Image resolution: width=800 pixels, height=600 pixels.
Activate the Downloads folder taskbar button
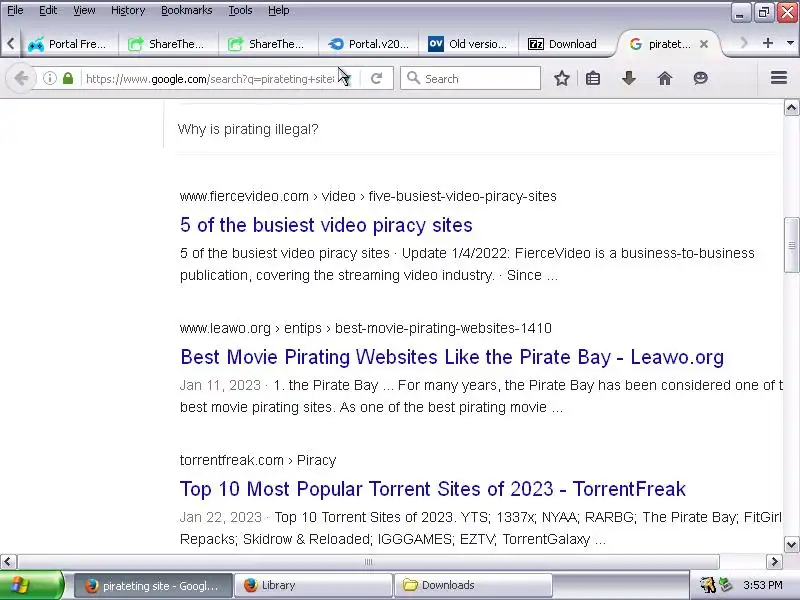click(x=473, y=586)
